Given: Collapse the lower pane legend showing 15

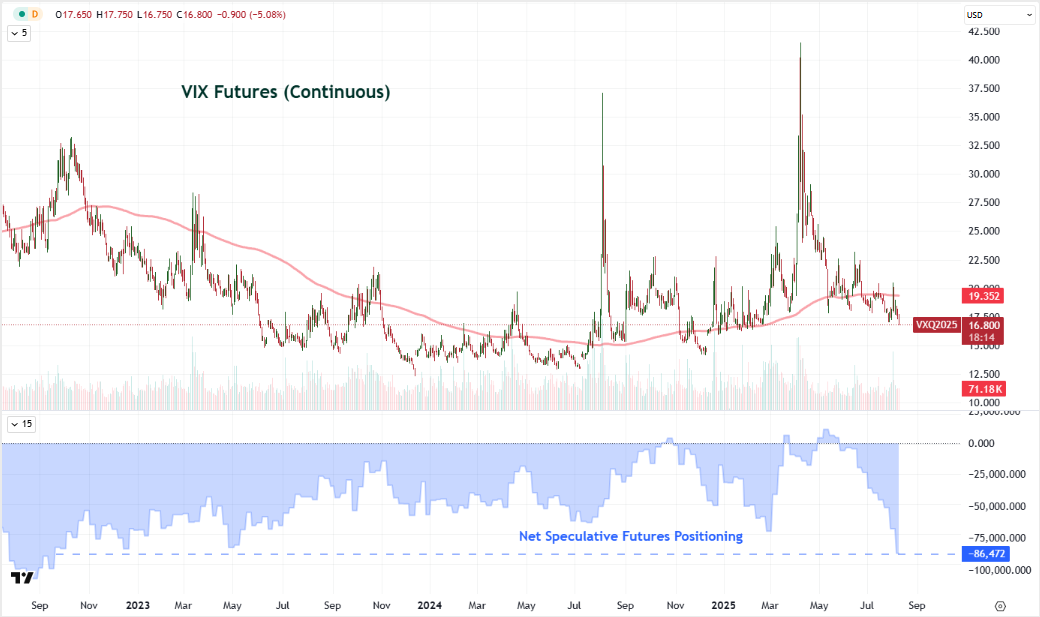Looking at the screenshot, I should 21,424.
